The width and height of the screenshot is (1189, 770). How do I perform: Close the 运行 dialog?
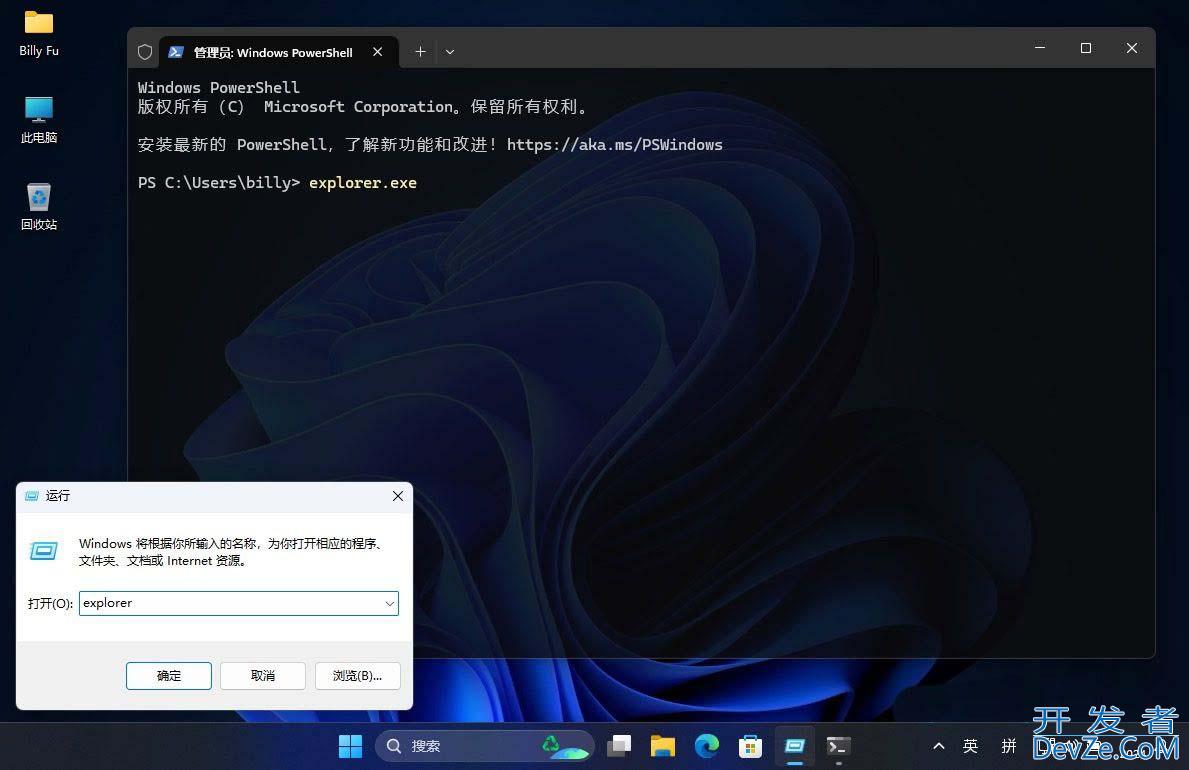(x=397, y=495)
